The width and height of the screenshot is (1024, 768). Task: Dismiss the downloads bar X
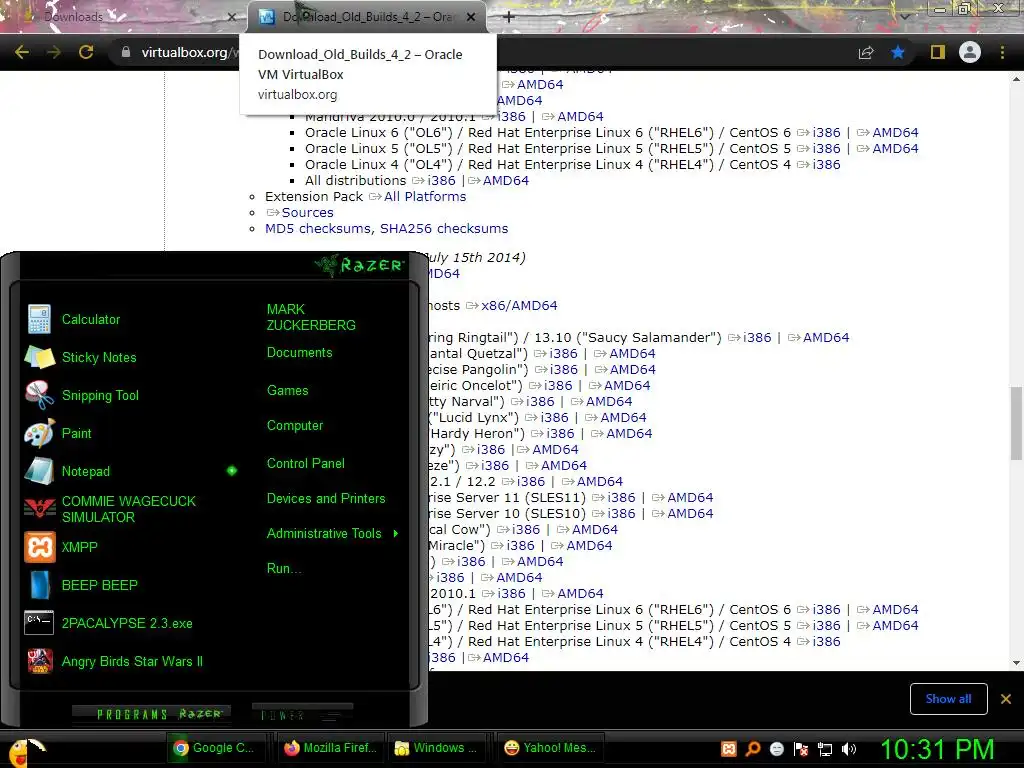click(1006, 699)
